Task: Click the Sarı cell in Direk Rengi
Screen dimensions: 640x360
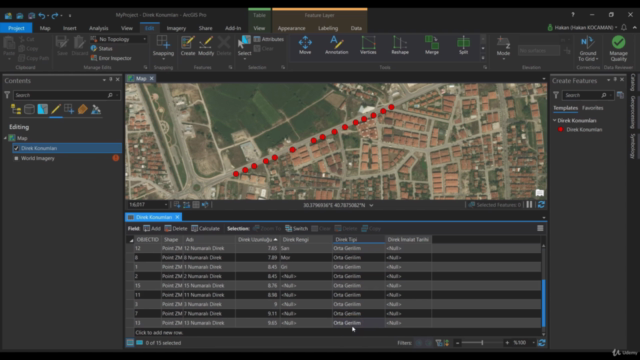Action: (306, 248)
